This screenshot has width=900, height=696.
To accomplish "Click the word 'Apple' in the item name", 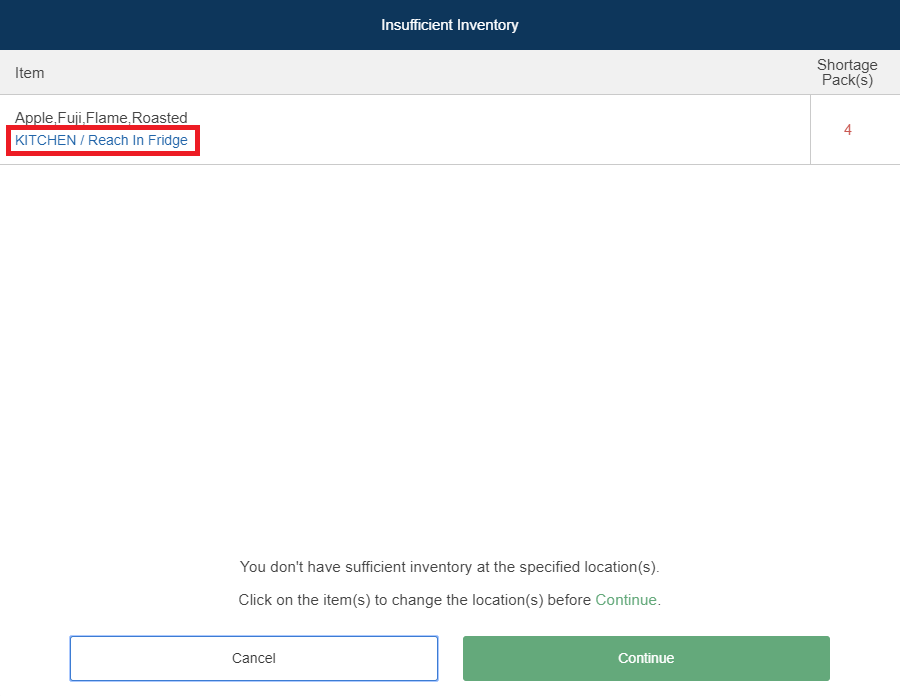I will (33, 118).
